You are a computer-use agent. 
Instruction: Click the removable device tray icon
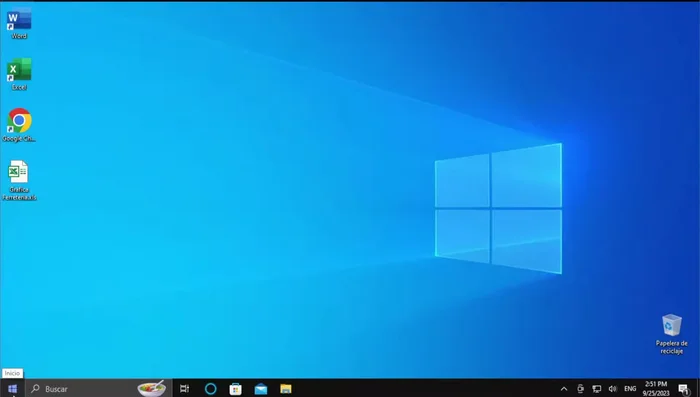(x=580, y=389)
